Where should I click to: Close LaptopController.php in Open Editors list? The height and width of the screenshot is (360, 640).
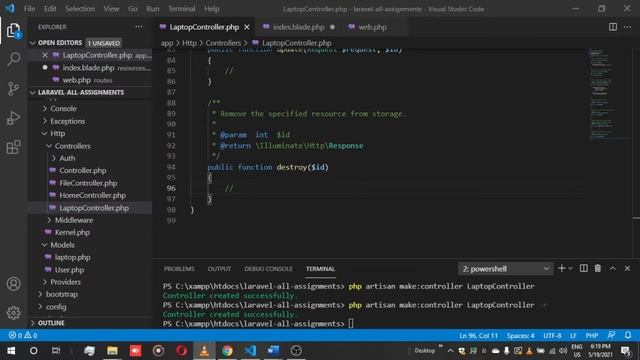click(45, 55)
